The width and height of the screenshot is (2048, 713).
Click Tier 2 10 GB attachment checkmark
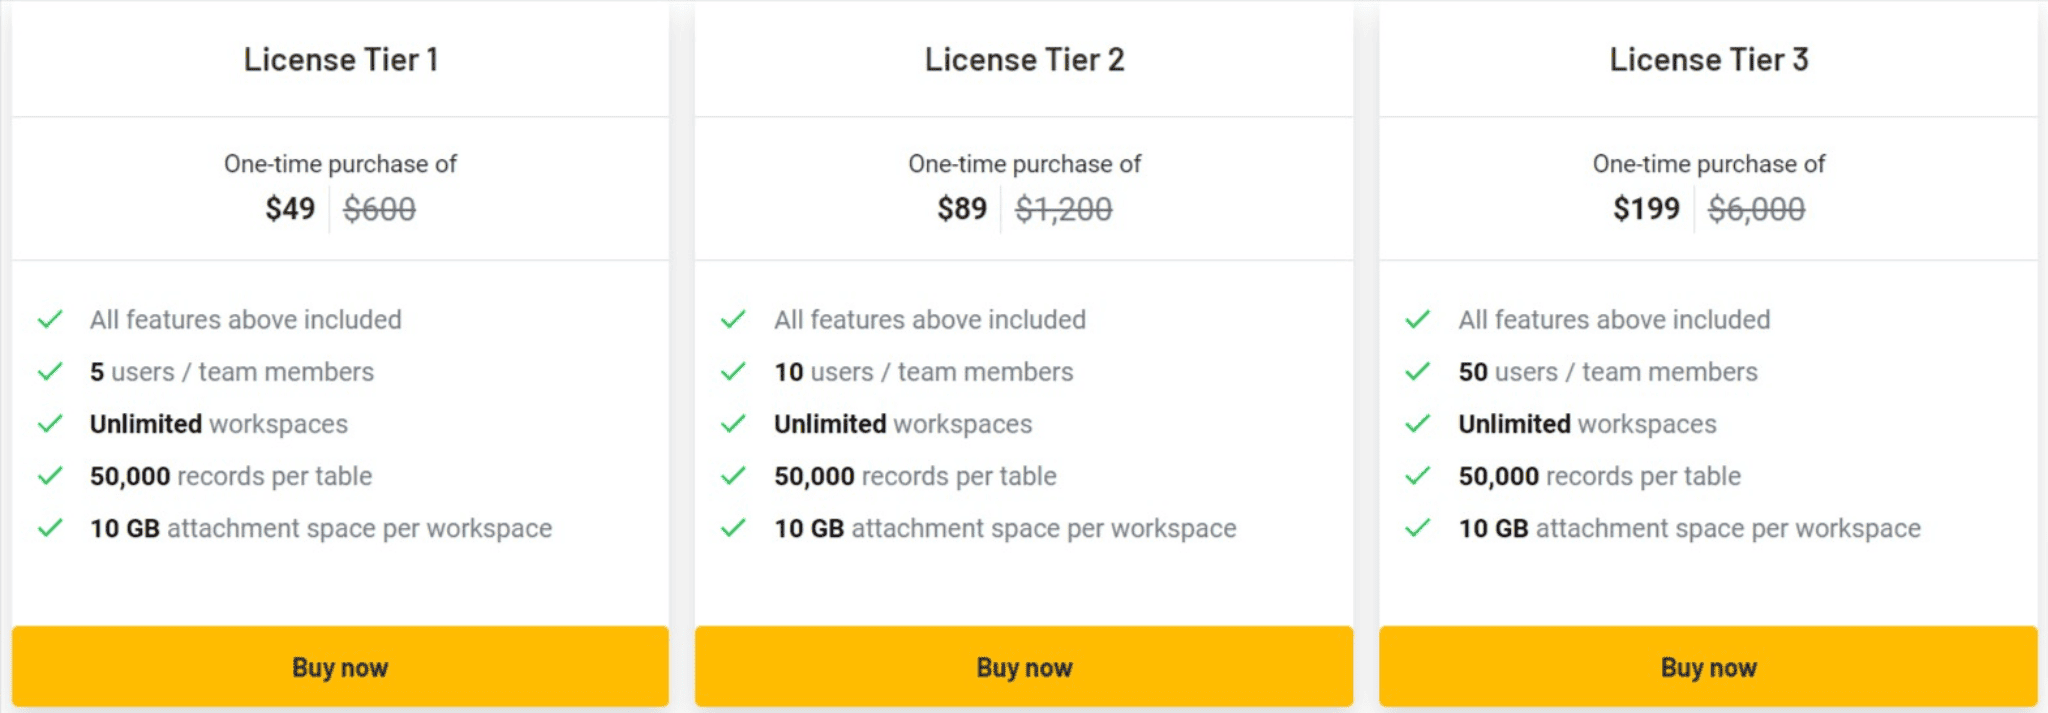click(x=733, y=528)
